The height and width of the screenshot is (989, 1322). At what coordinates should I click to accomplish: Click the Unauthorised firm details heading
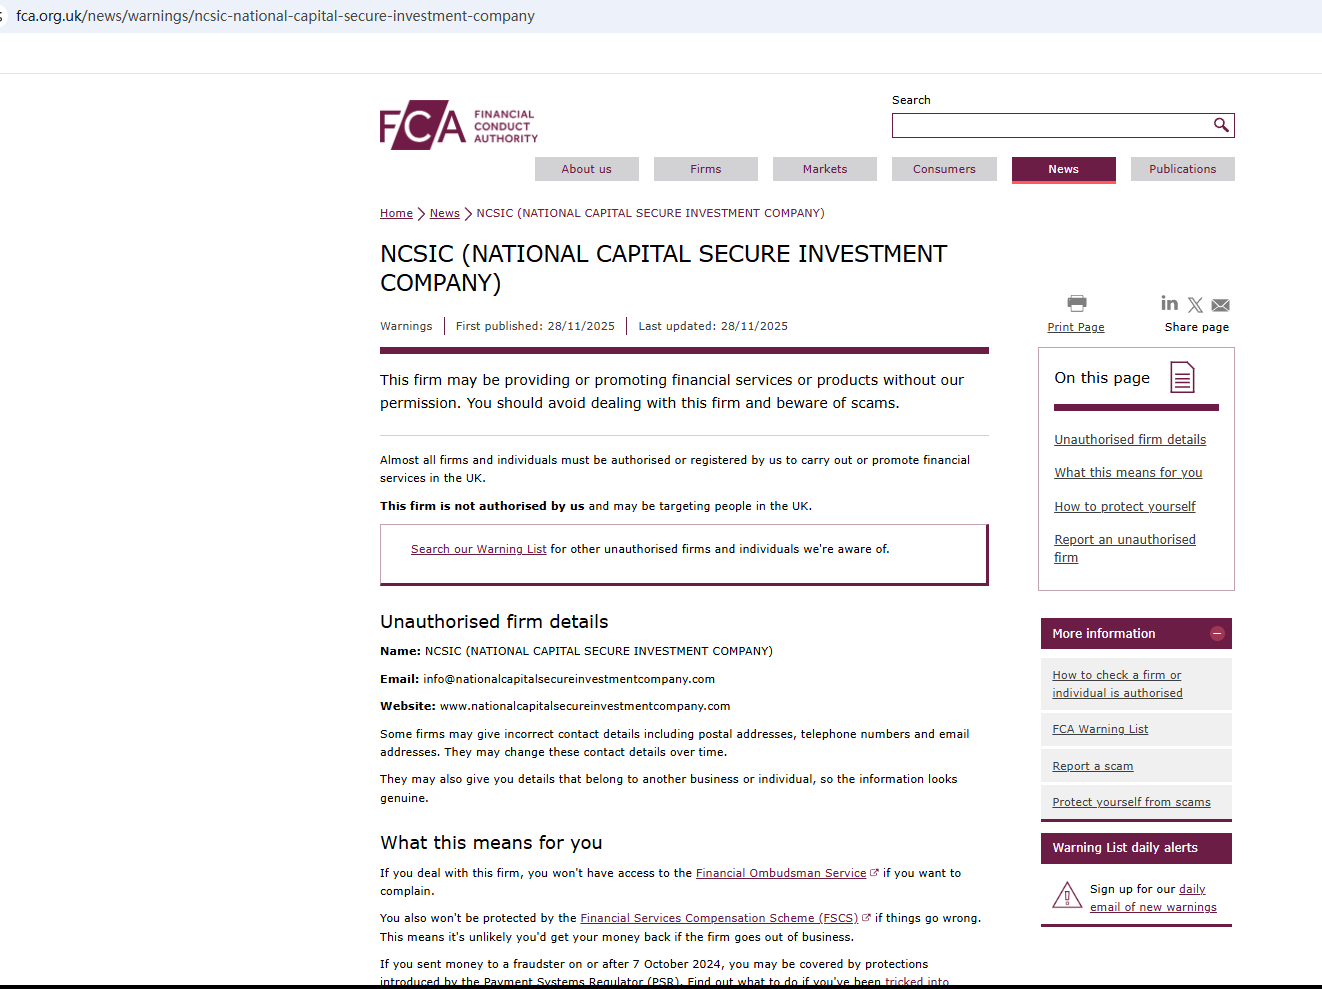(x=494, y=622)
